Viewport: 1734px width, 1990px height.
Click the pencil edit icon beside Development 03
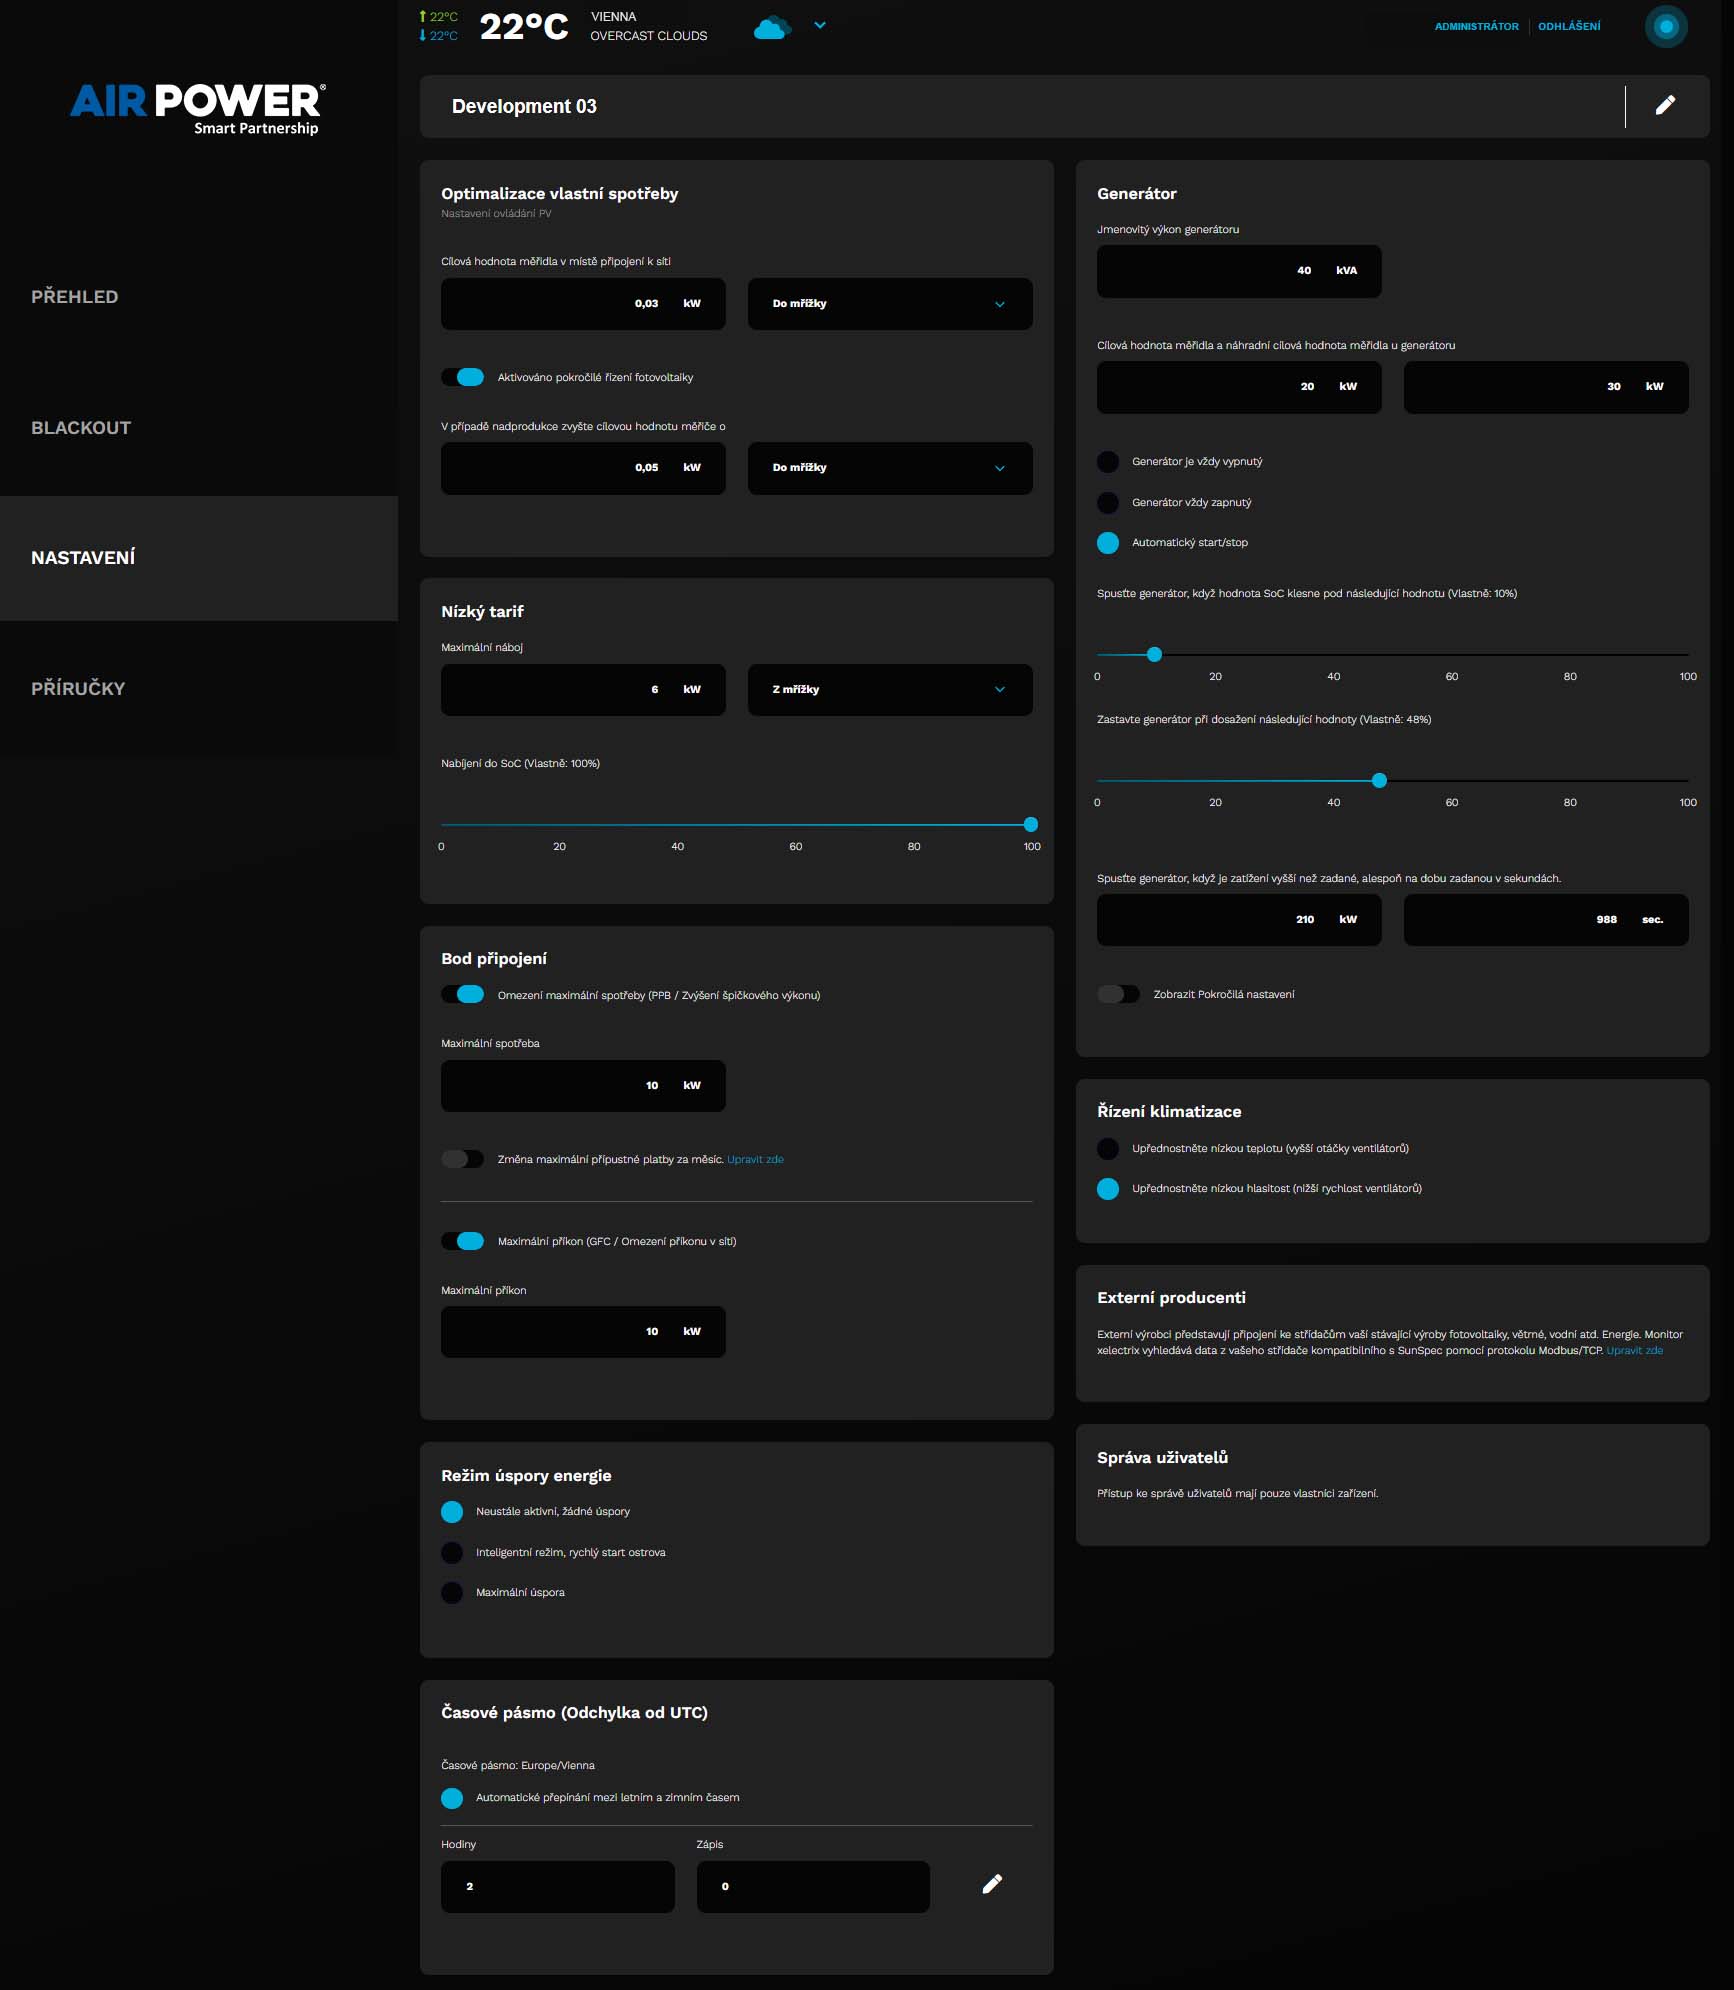click(x=1665, y=106)
